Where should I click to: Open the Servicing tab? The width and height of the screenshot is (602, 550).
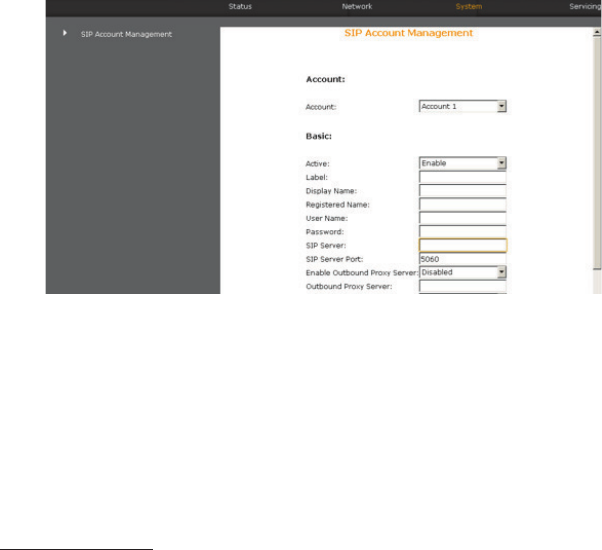(x=585, y=7)
